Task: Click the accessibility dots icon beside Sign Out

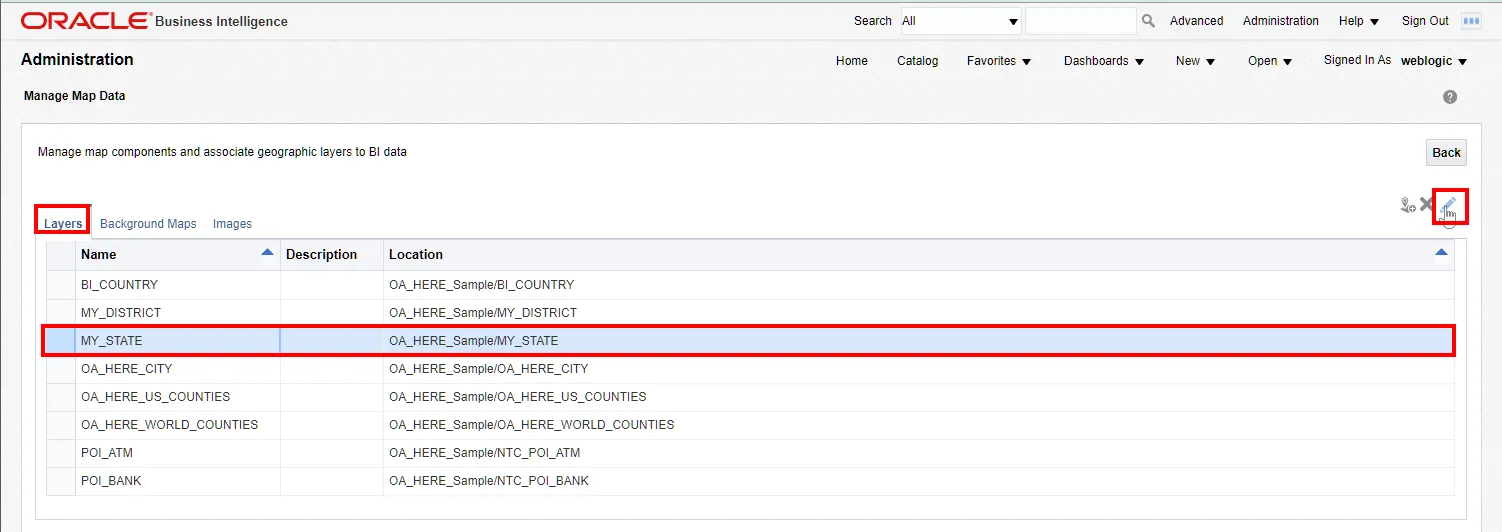Action: (x=1471, y=21)
